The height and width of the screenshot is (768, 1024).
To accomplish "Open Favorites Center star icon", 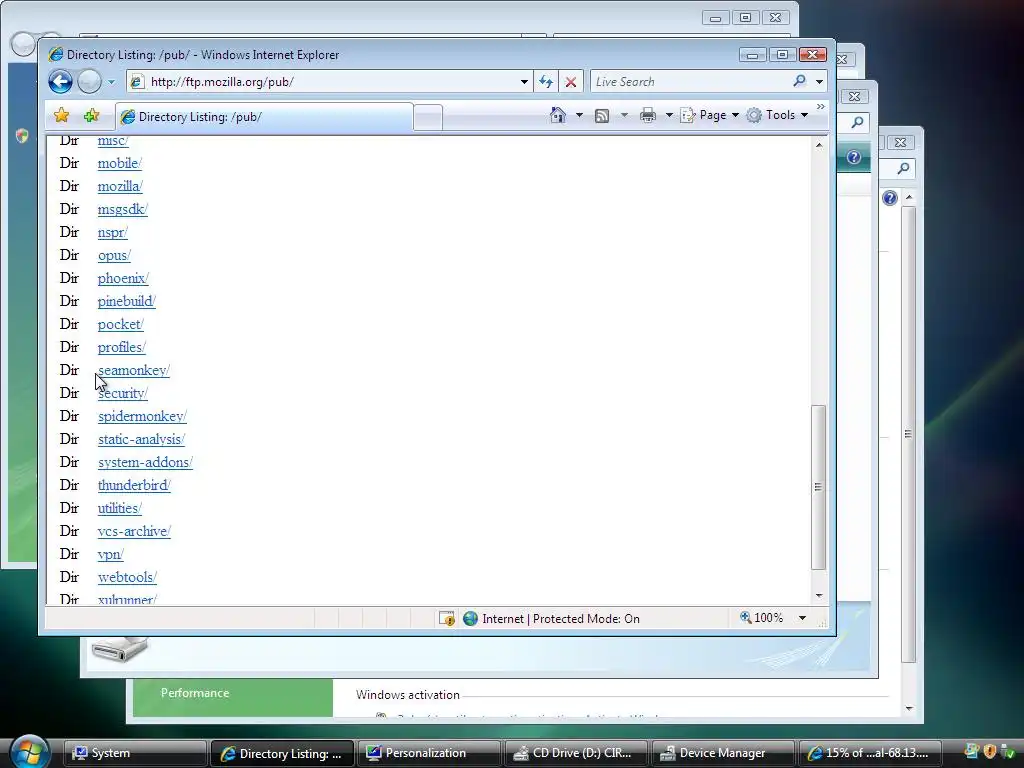I will 61,116.
